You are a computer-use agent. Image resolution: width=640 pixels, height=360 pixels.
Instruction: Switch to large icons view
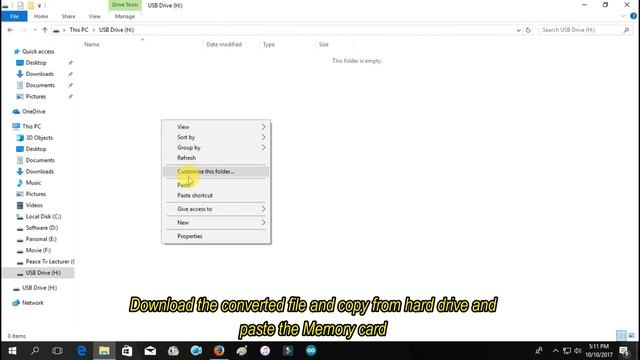click(x=631, y=336)
